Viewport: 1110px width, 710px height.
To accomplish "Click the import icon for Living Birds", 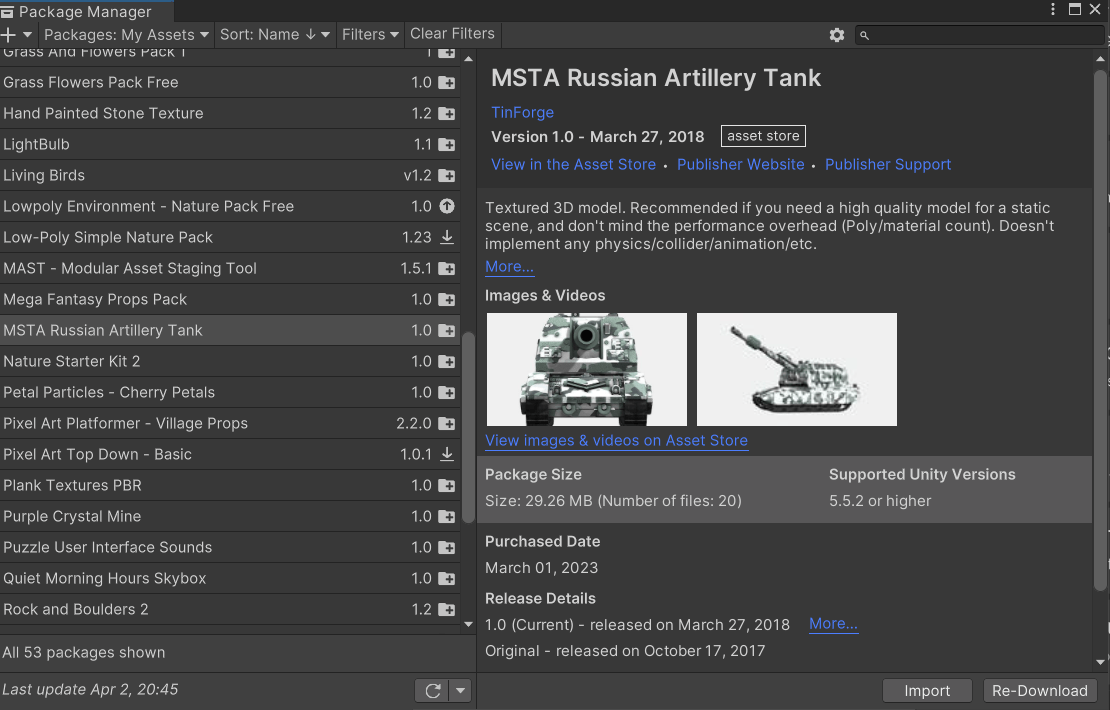I will (447, 176).
